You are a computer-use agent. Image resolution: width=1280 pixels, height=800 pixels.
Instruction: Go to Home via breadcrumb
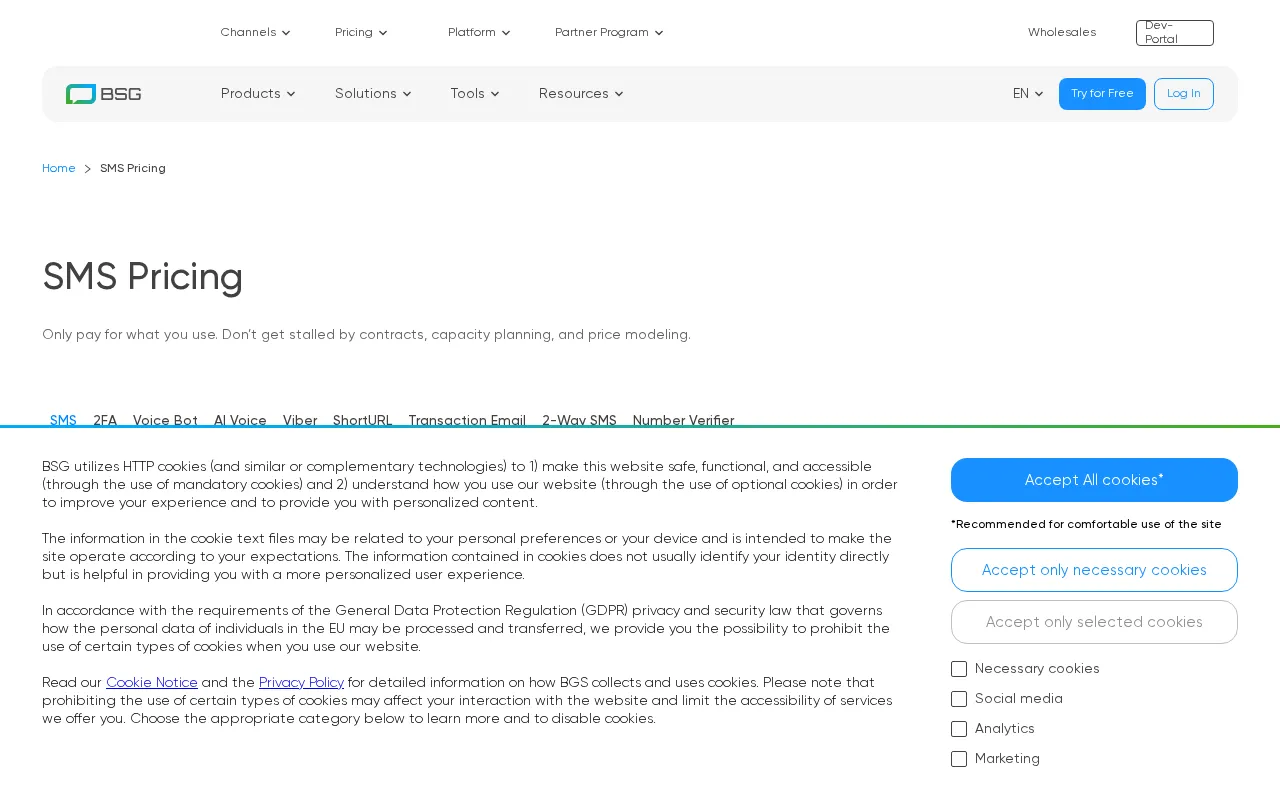point(59,168)
